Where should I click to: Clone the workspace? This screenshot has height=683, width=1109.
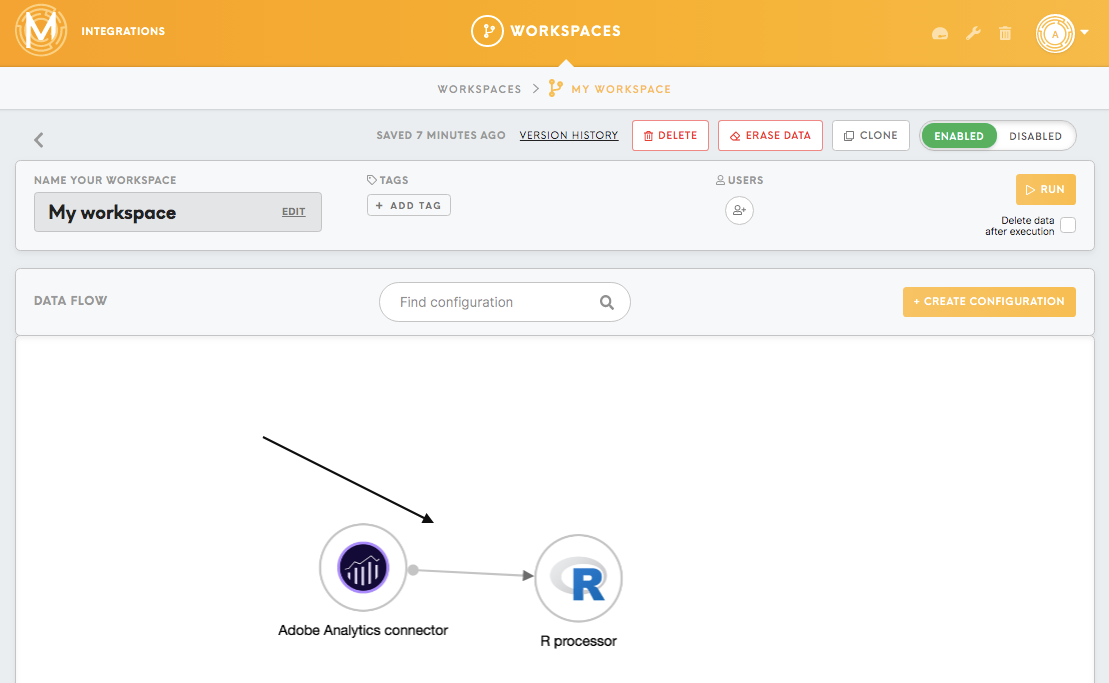coord(871,136)
